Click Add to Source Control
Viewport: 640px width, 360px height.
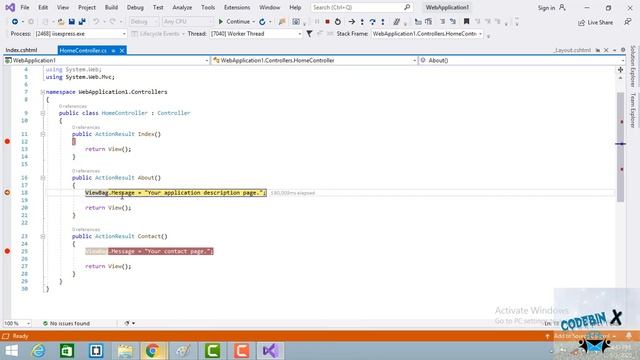coord(581,336)
